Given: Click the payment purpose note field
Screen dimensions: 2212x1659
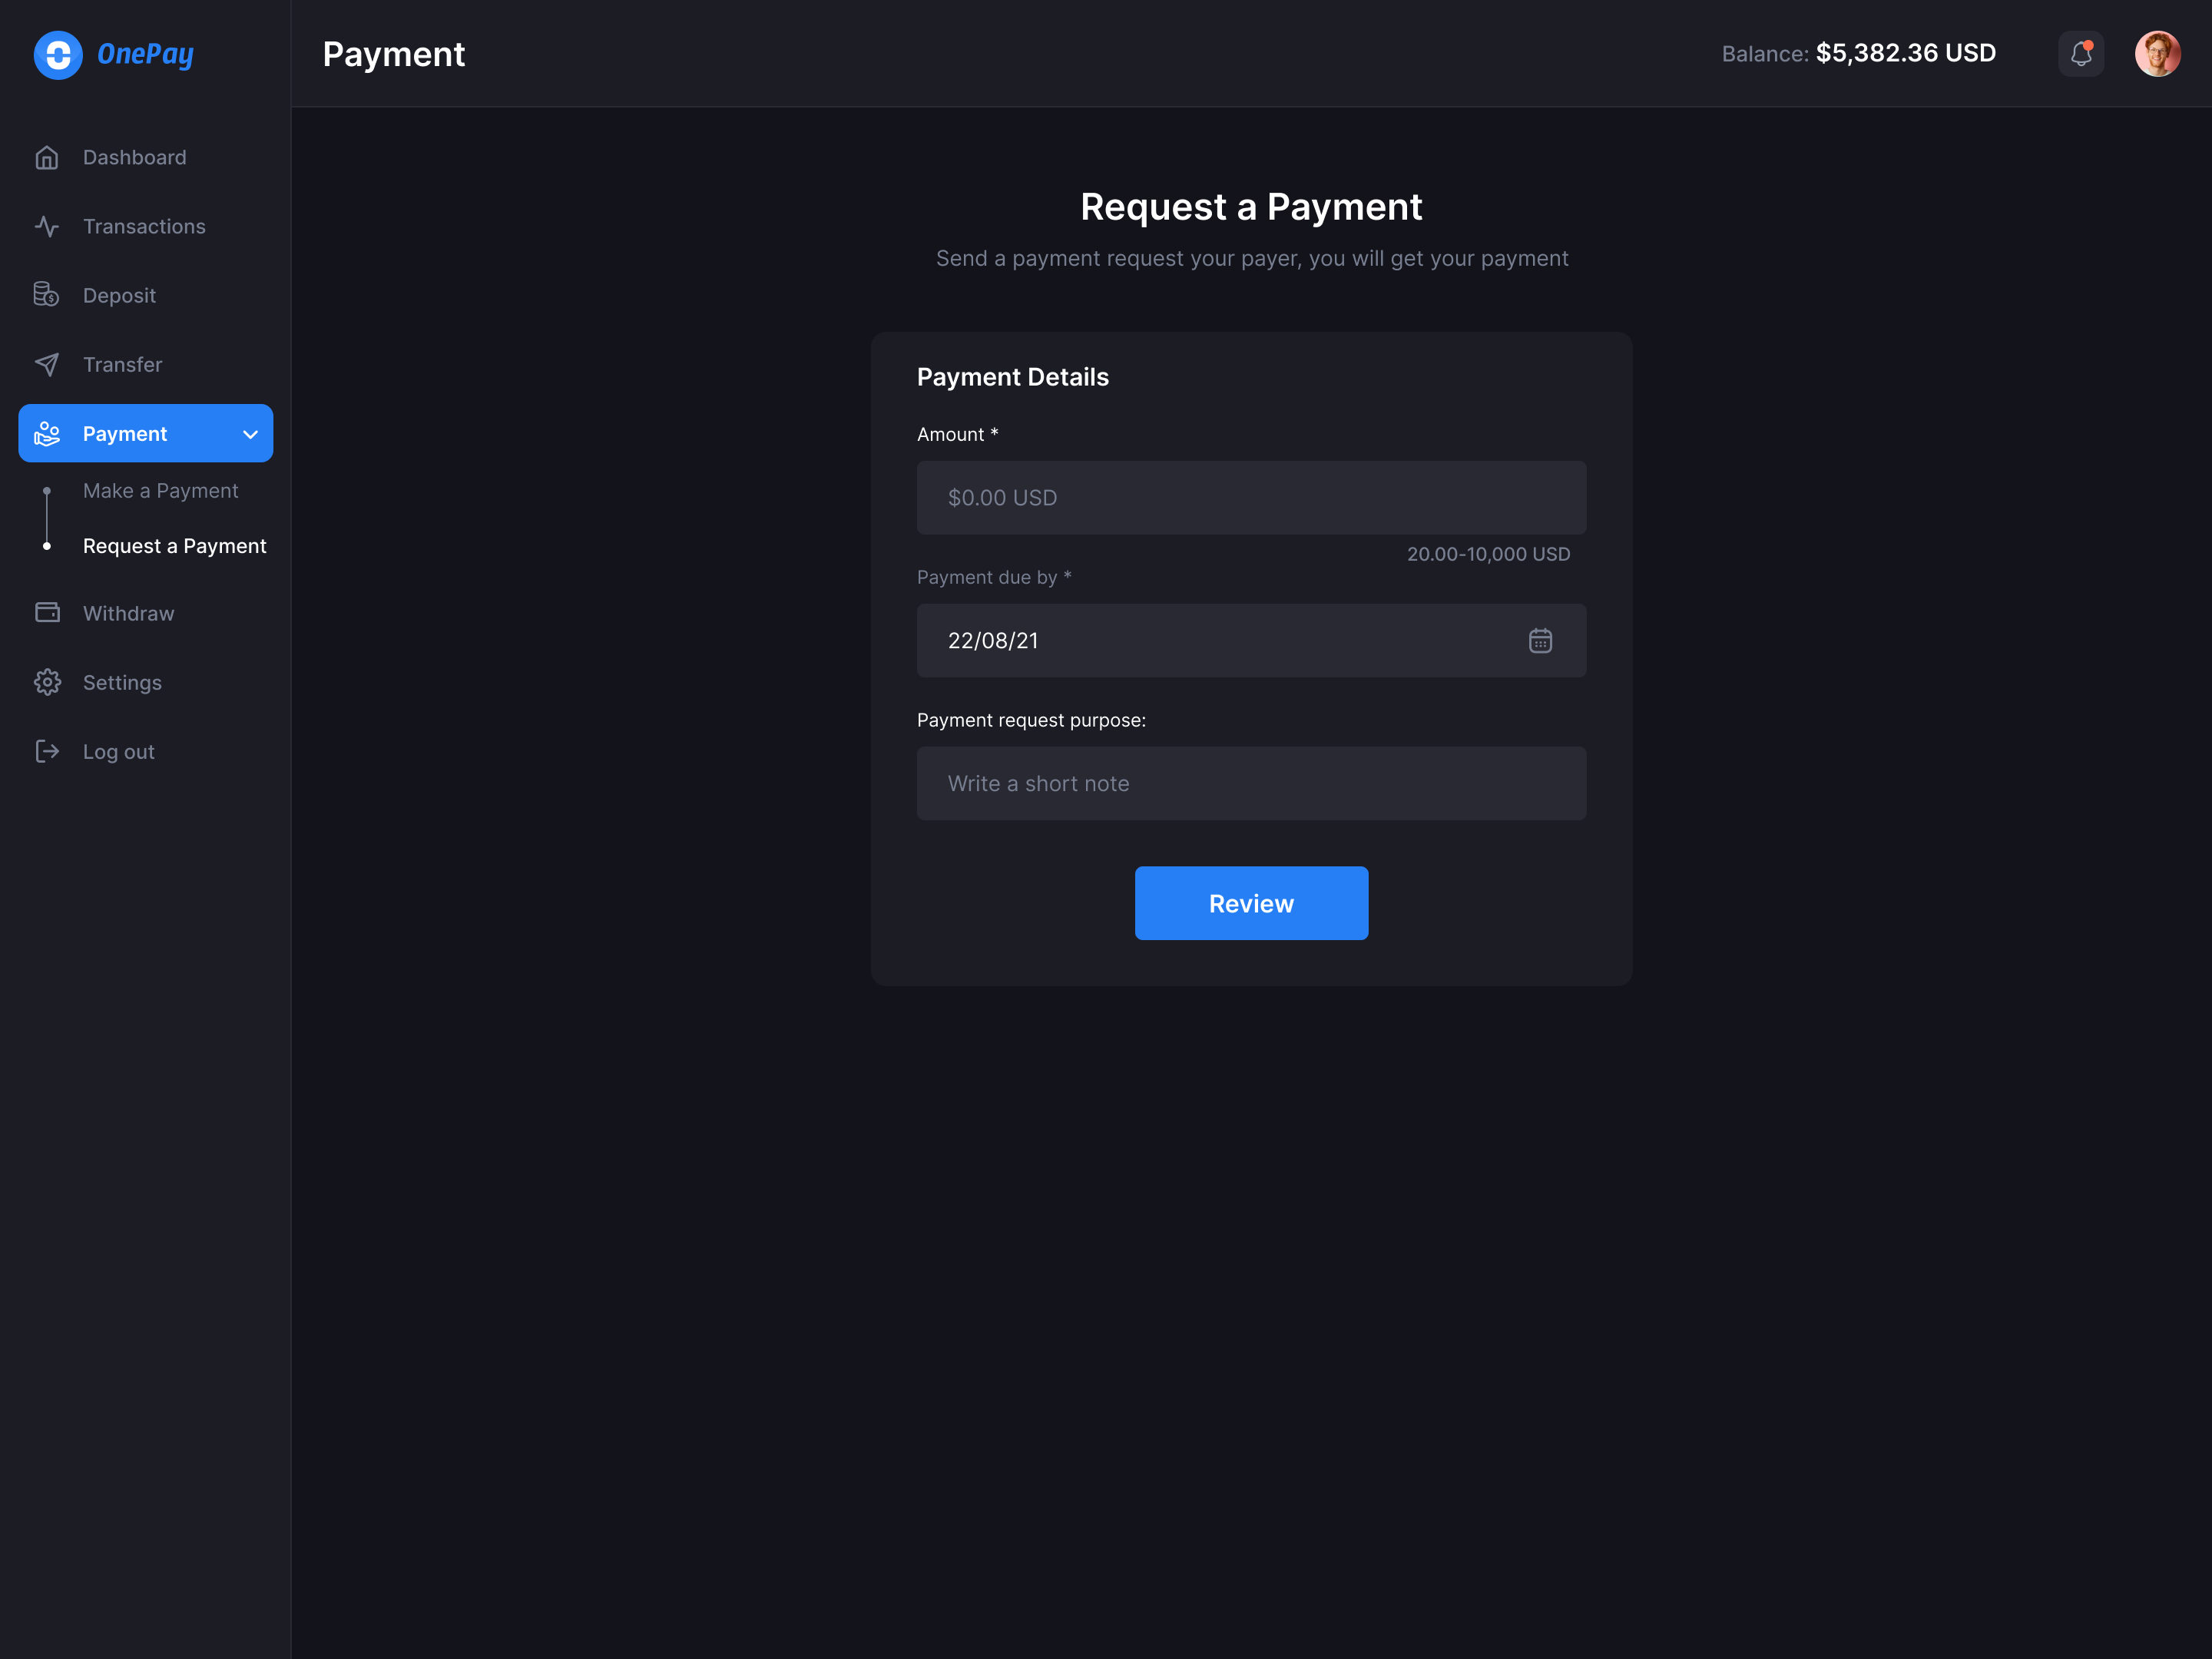Looking at the screenshot, I should click(x=1251, y=783).
